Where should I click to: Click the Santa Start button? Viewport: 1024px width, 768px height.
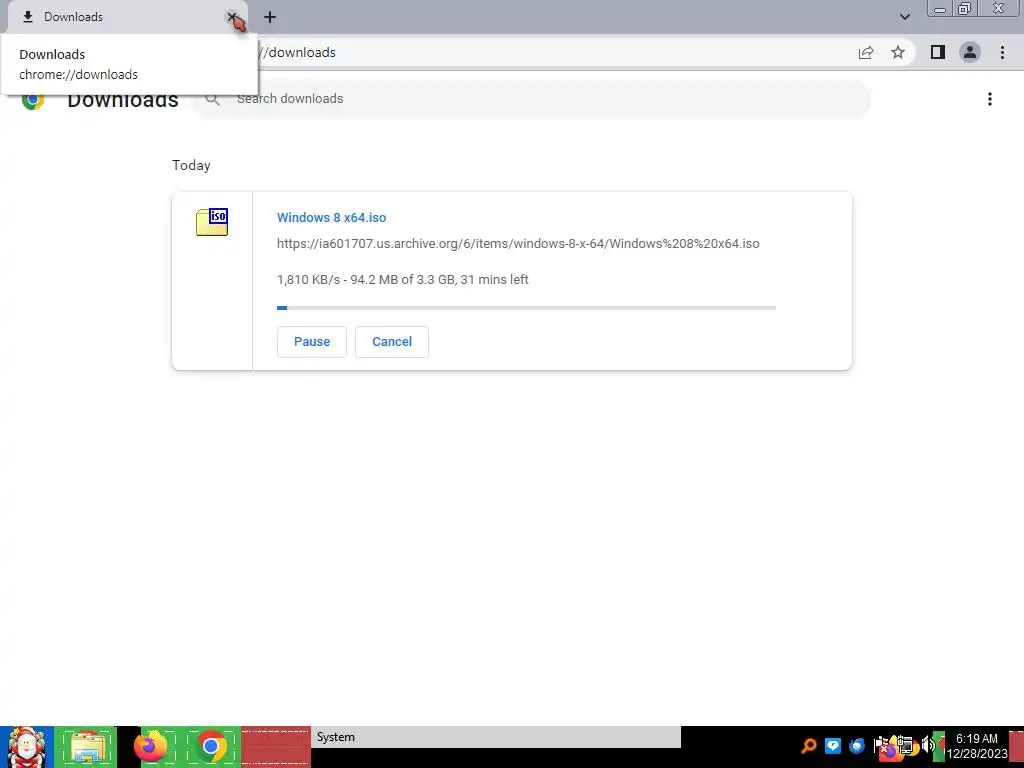[x=26, y=747]
